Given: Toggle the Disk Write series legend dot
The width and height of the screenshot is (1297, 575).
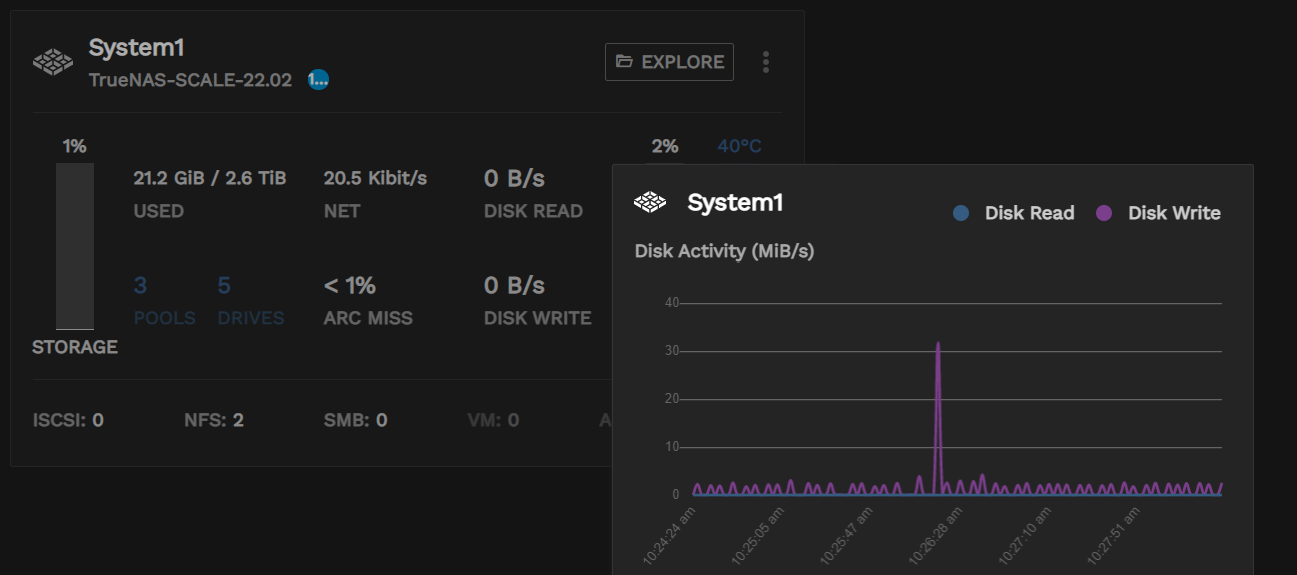Looking at the screenshot, I should (x=1104, y=213).
